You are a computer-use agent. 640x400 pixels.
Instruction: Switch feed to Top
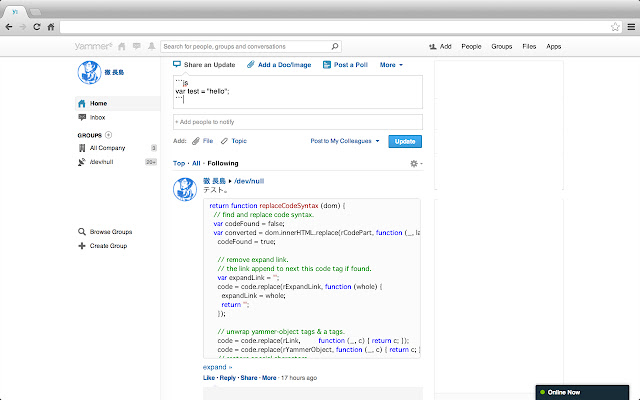tap(179, 163)
